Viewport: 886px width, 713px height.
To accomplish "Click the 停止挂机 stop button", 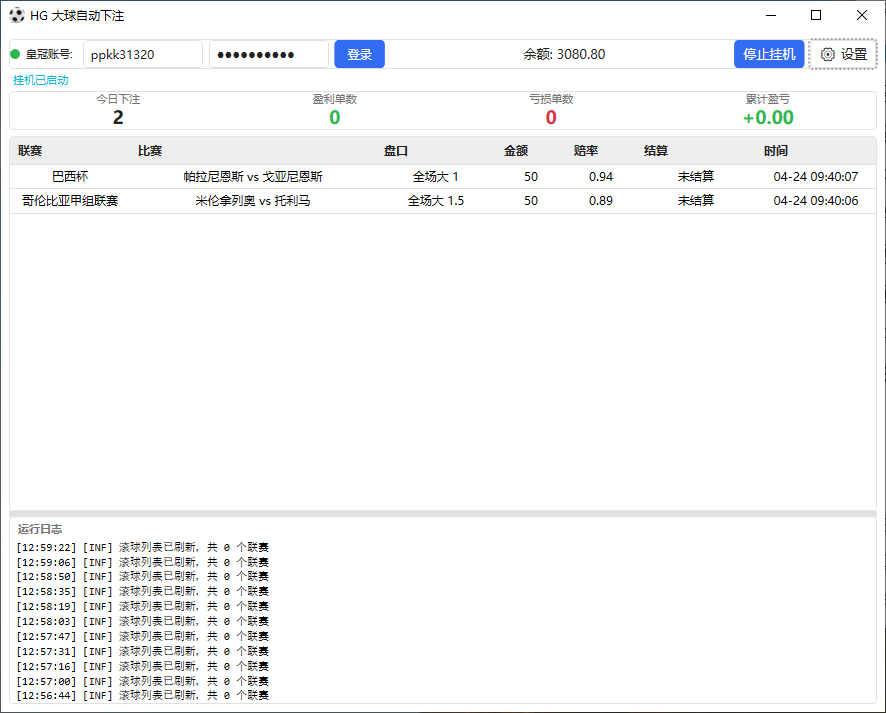I will (x=769, y=55).
